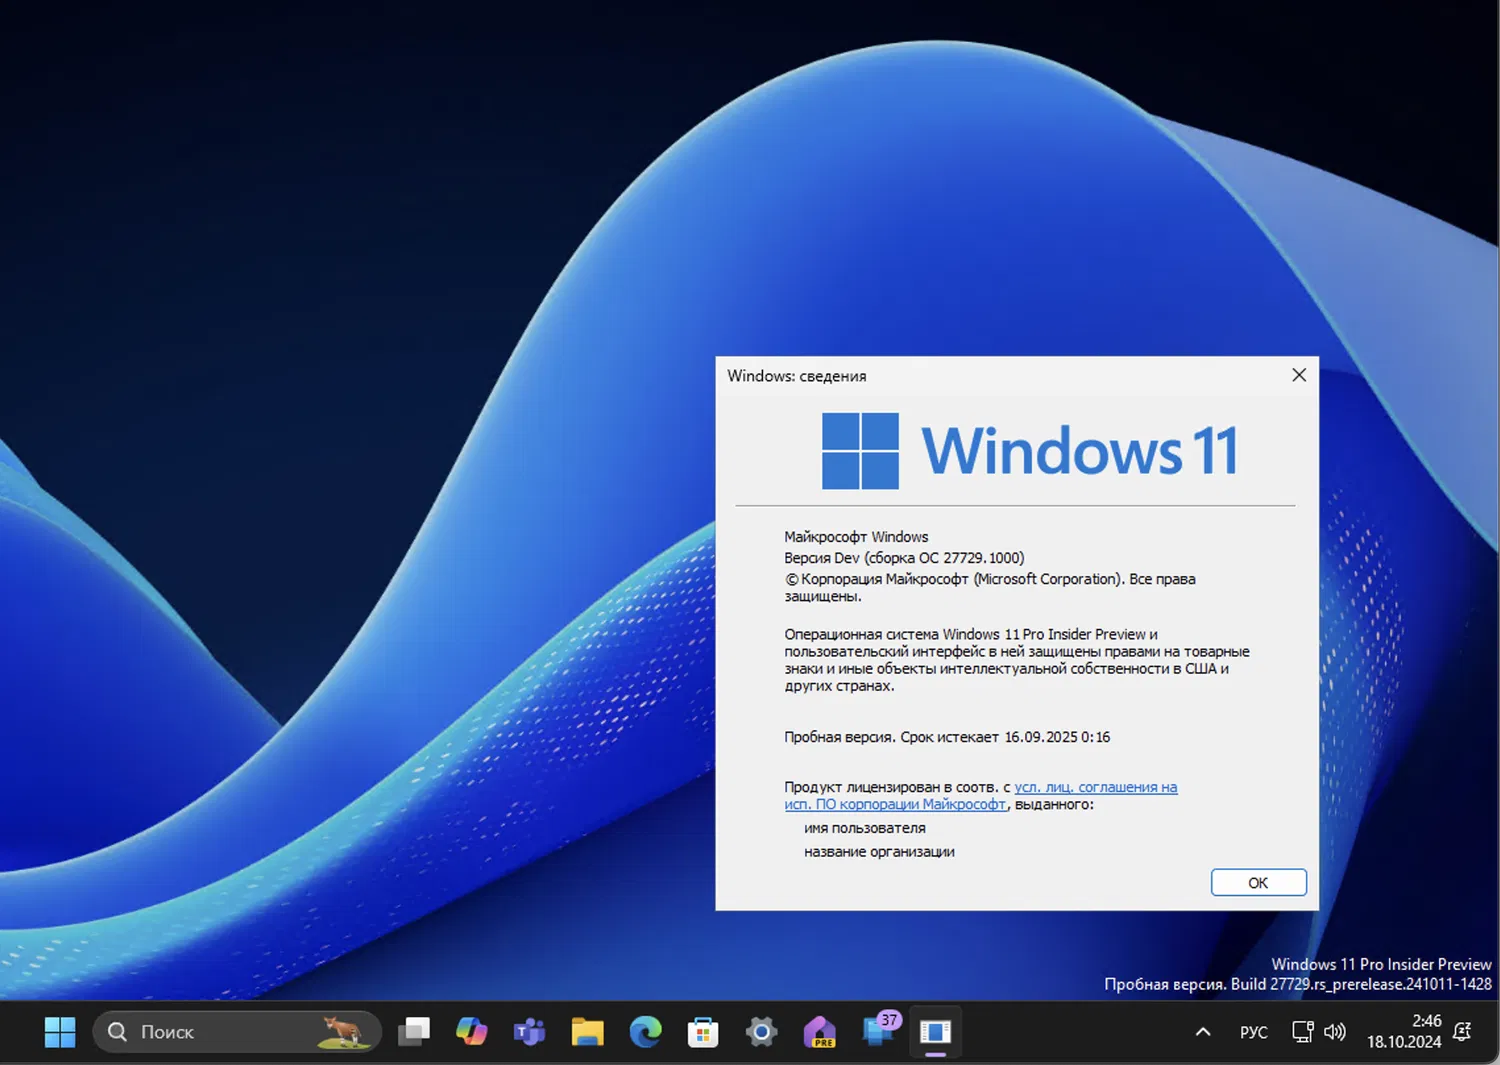Image resolution: width=1500 pixels, height=1065 pixels.
Task: Open File Explorer on the taskbar
Action: pos(588,1031)
